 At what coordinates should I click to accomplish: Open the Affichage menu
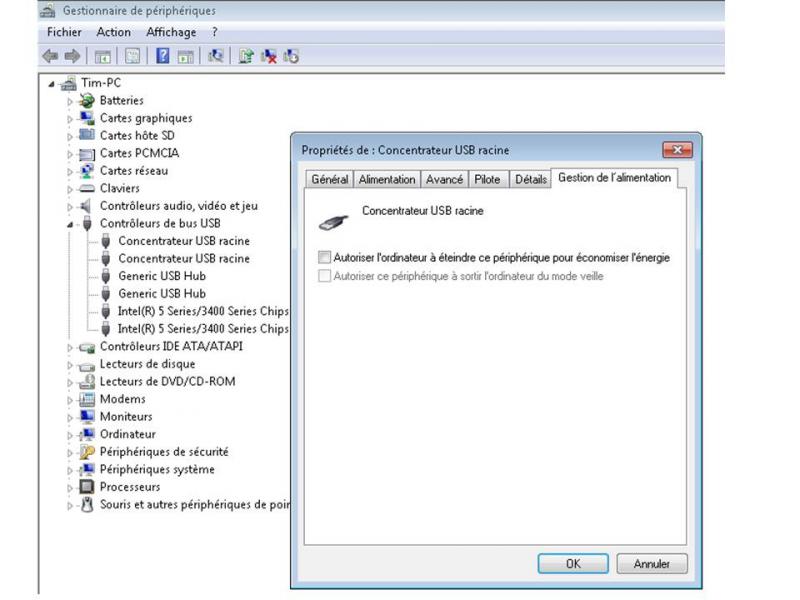pos(171,33)
